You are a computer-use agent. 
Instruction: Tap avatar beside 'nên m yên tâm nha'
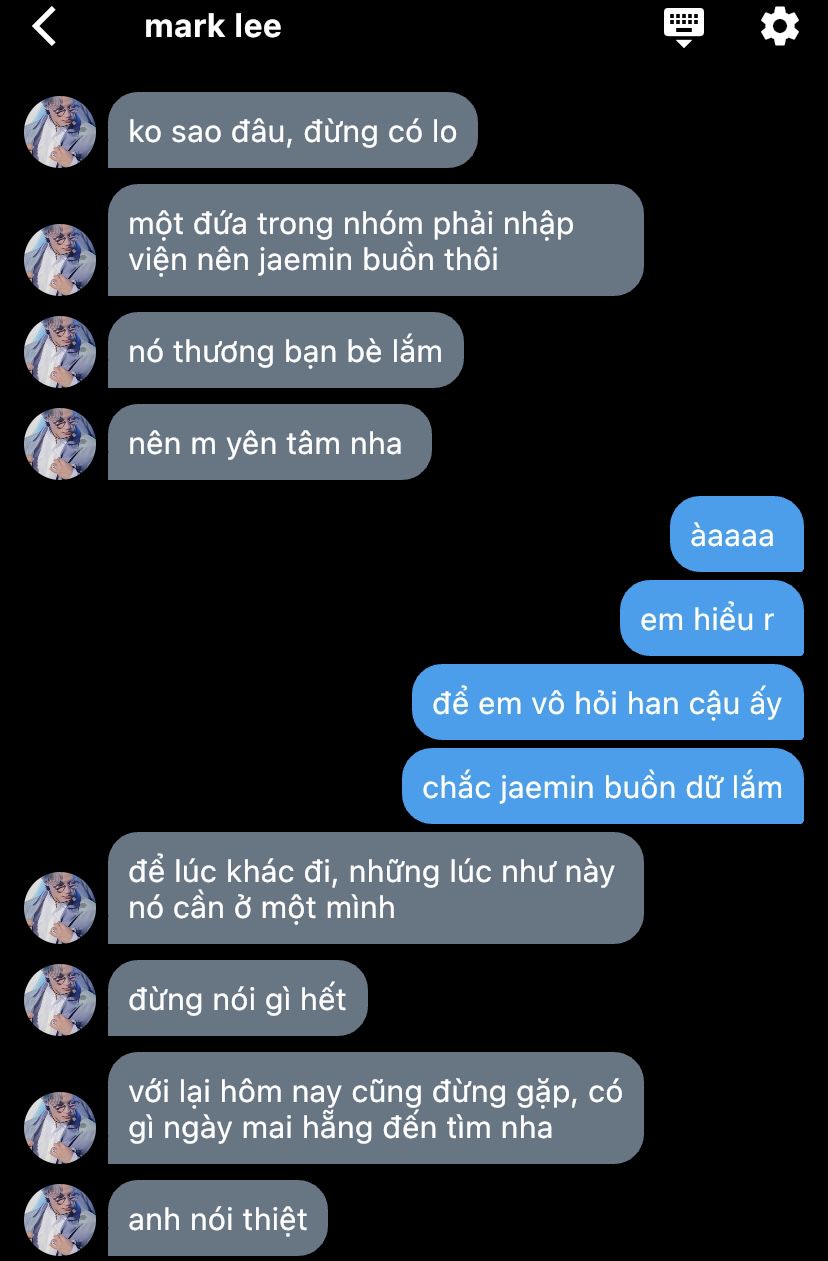(60, 444)
